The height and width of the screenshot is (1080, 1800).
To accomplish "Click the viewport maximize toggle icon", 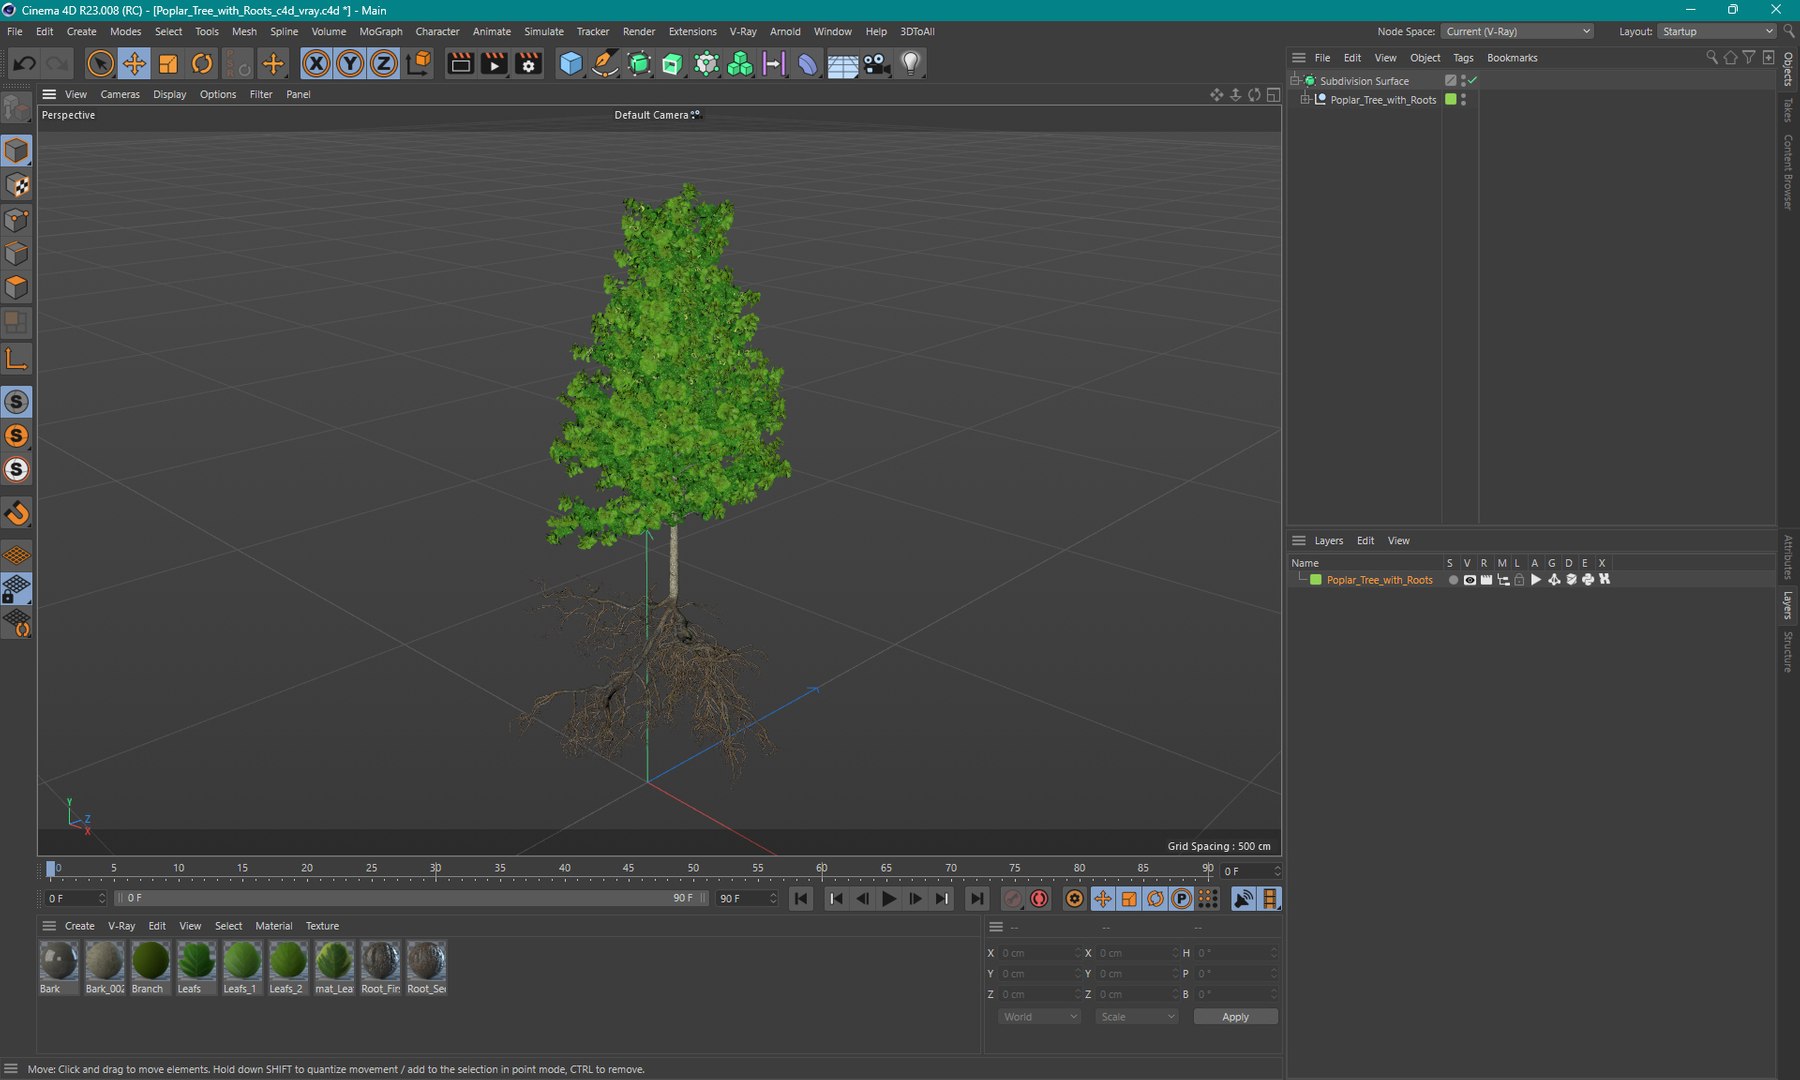I will pyautogui.click(x=1273, y=94).
